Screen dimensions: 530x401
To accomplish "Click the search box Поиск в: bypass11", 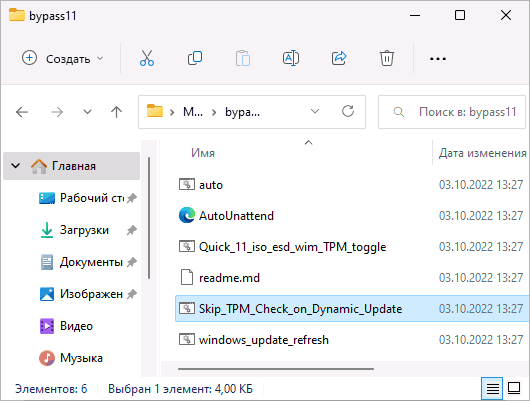I will click(452, 112).
